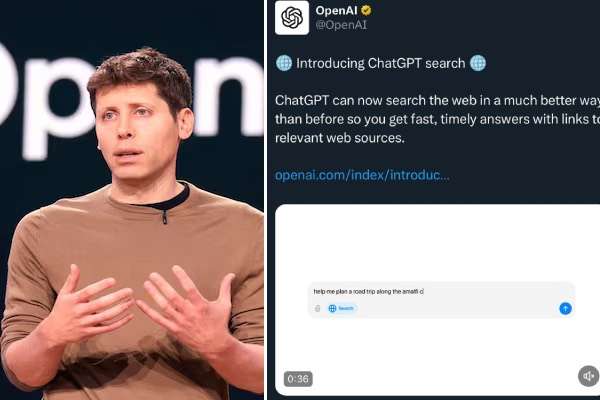Click the tweet body about 'relevant web sources'
Image resolution: width=600 pixels, height=400 pixels.
tap(437, 119)
